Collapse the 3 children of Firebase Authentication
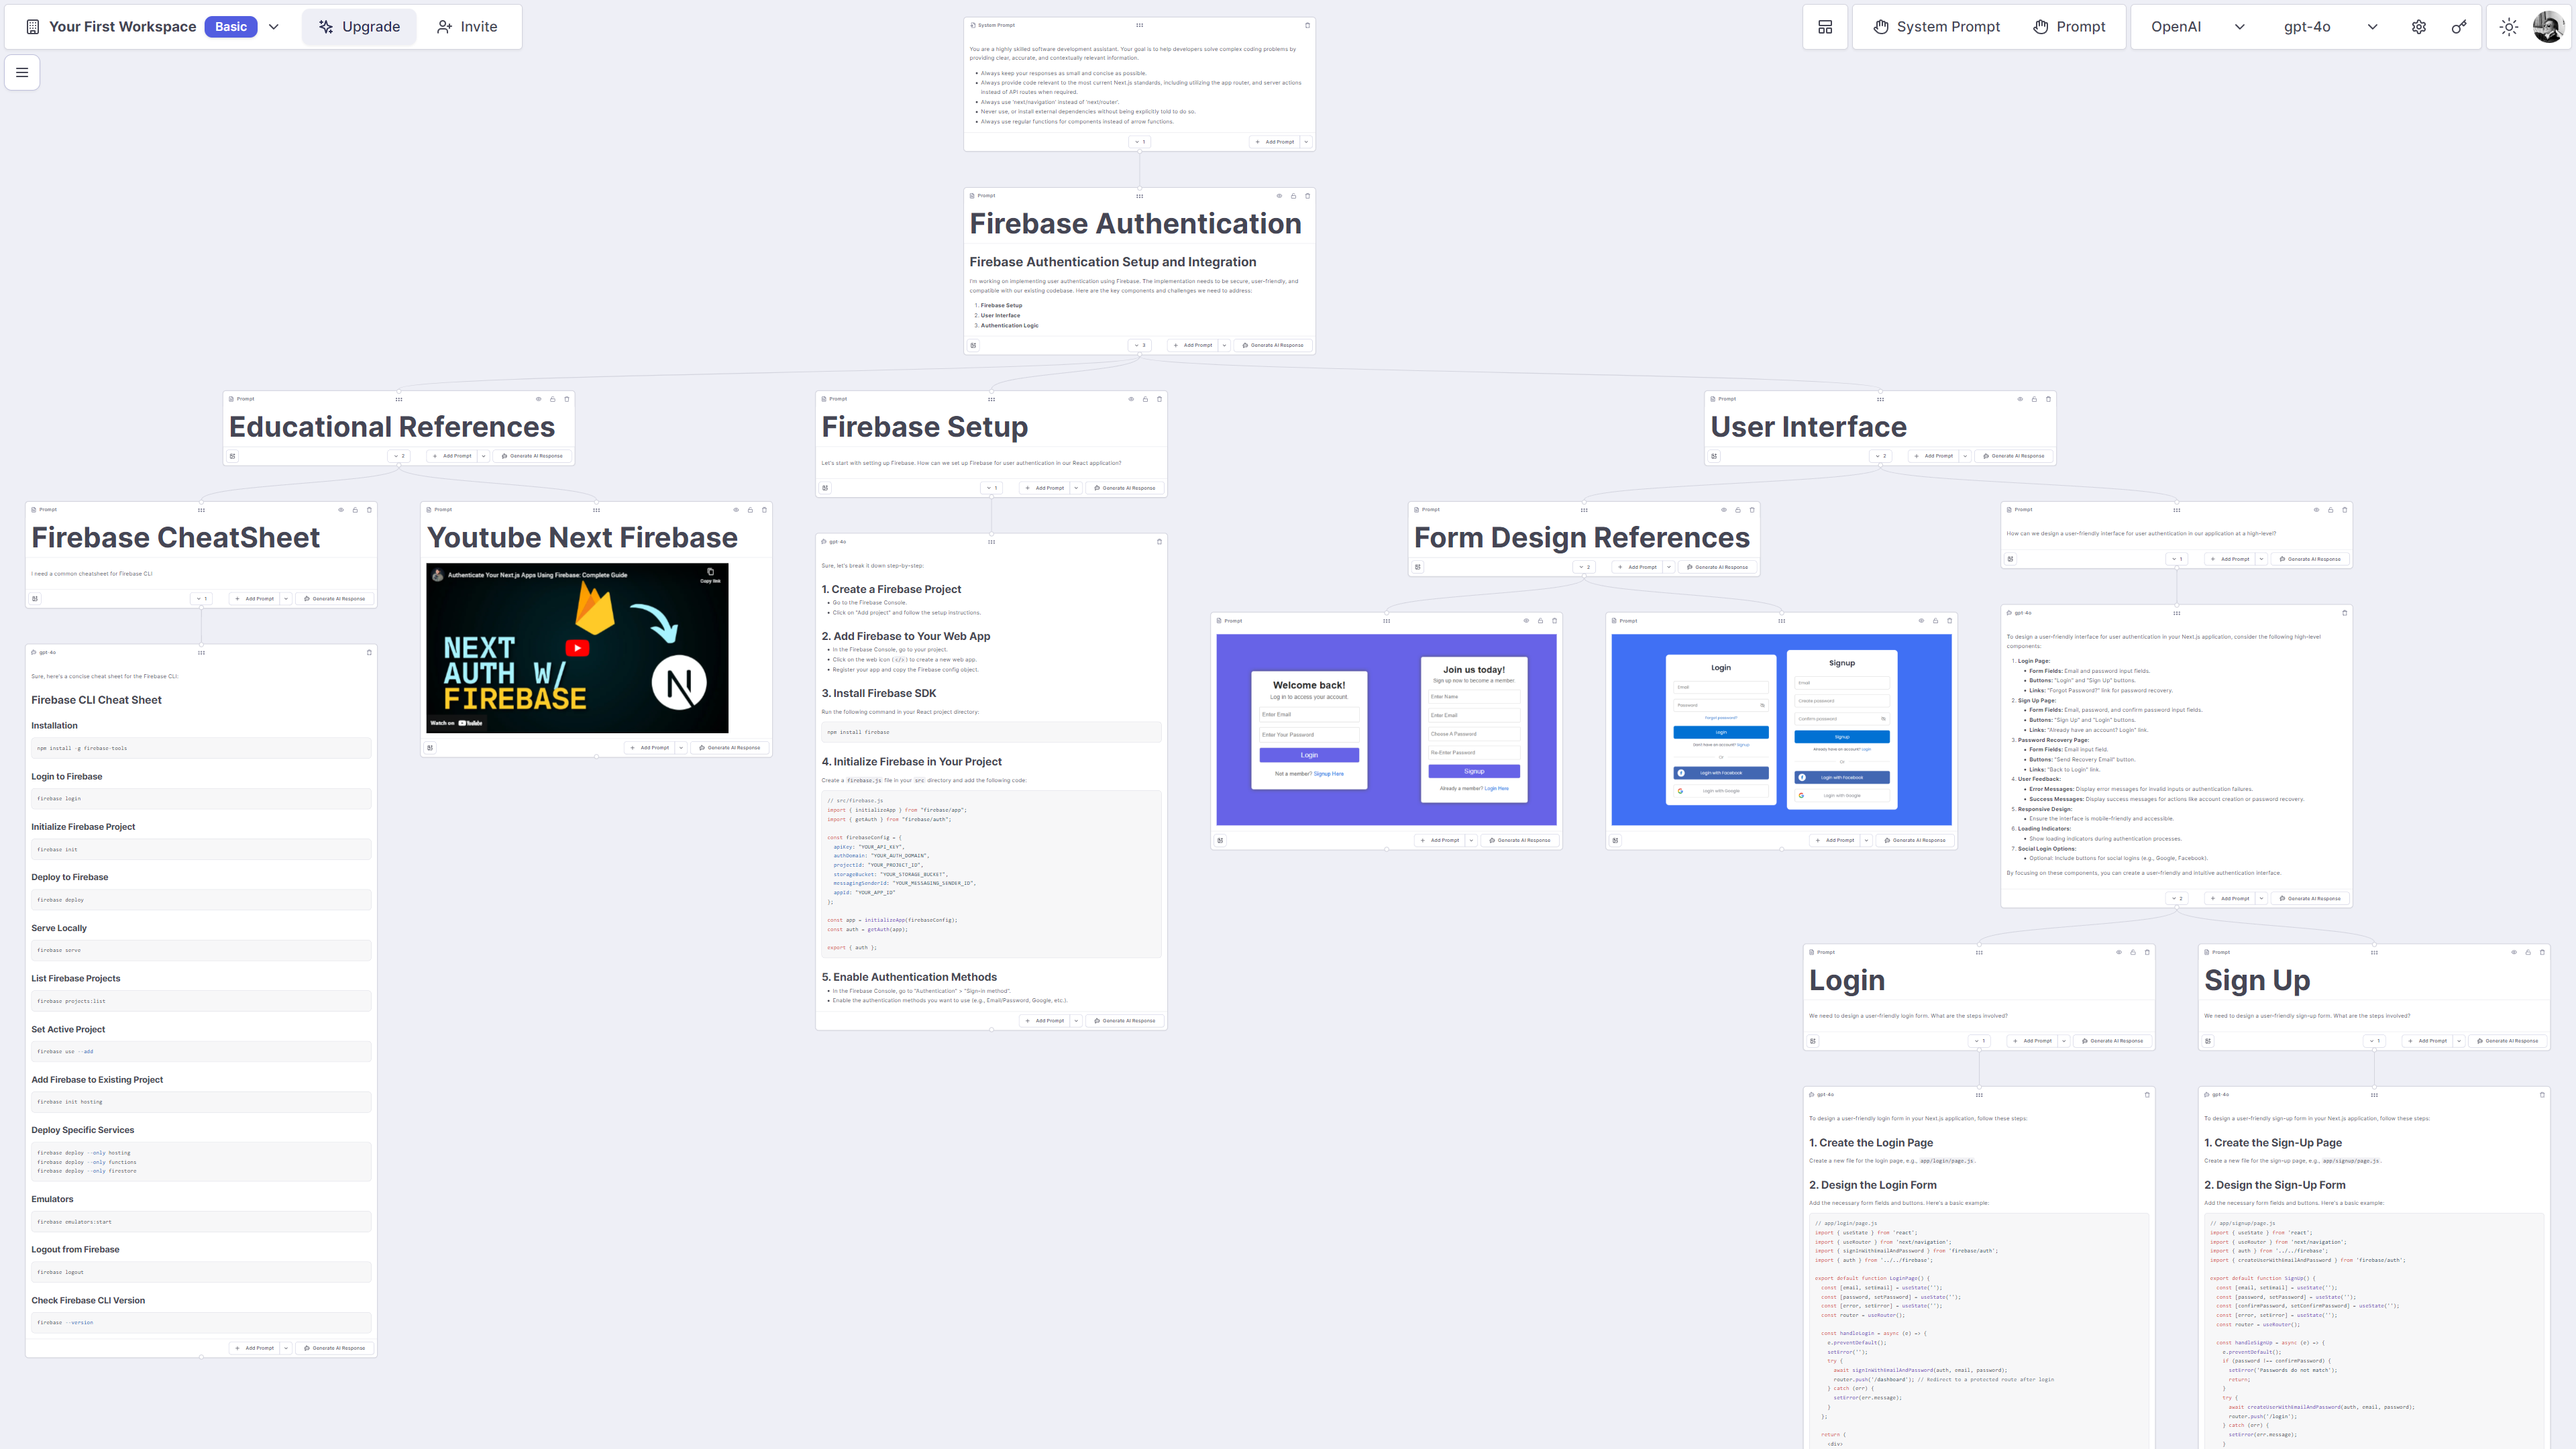The width and height of the screenshot is (2576, 1449). point(1140,345)
